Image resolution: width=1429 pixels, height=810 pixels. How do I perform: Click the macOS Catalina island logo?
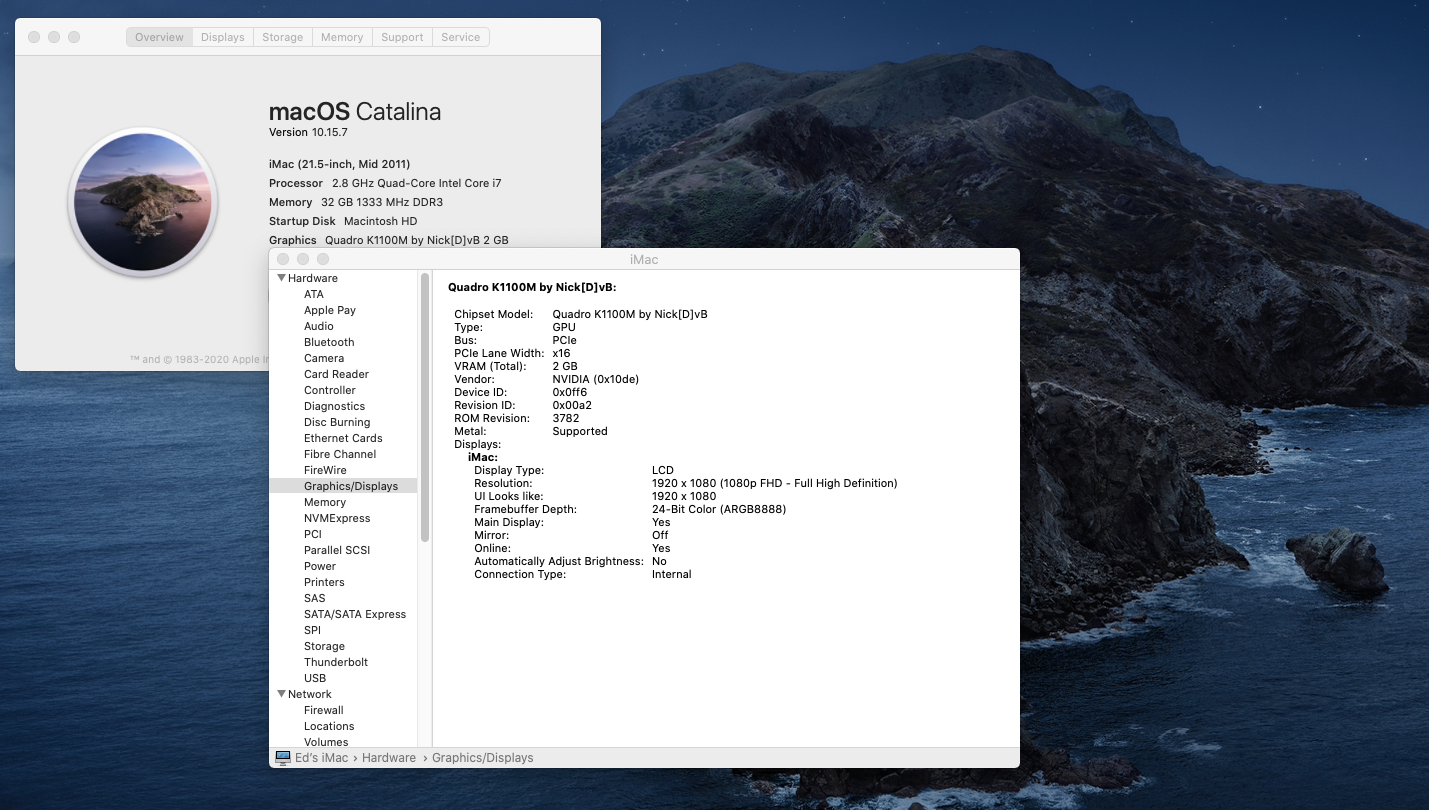point(143,202)
